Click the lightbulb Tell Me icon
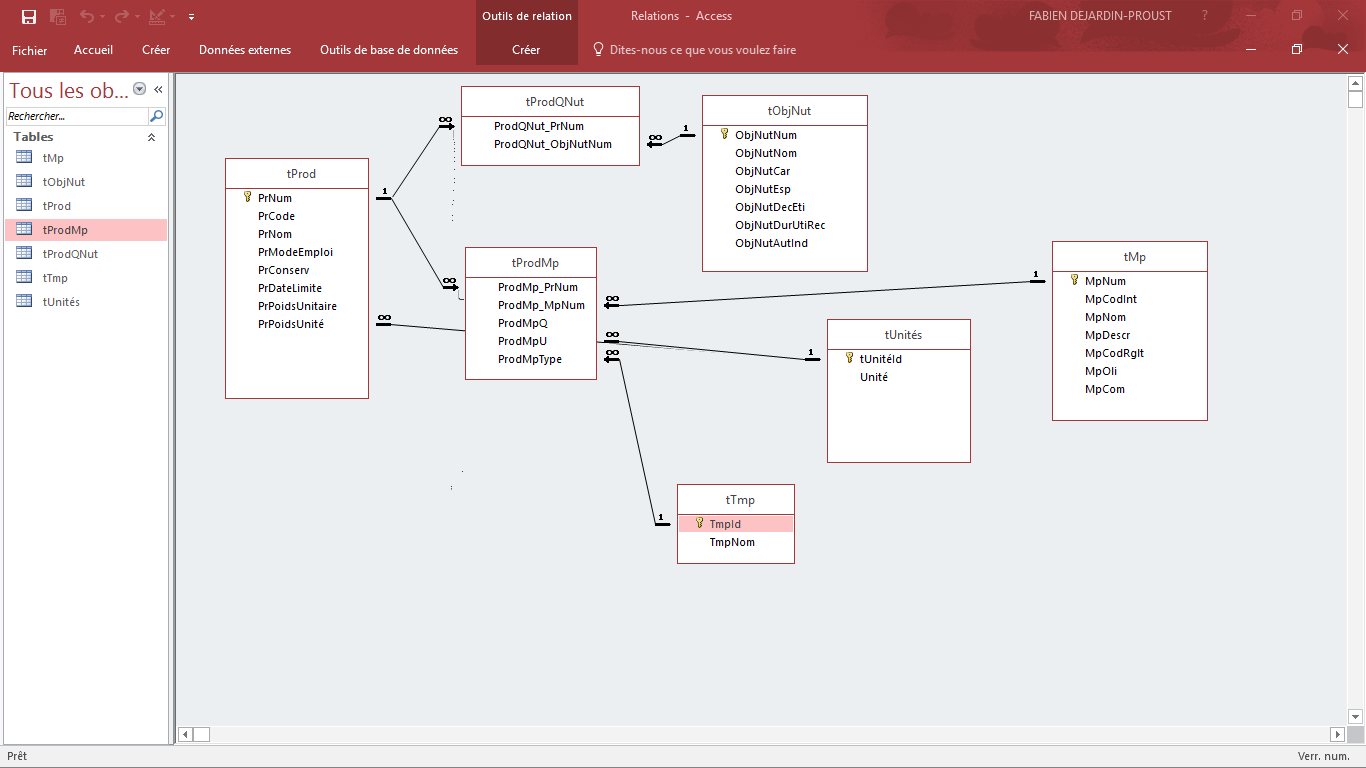The image size is (1366, 768). coord(599,50)
